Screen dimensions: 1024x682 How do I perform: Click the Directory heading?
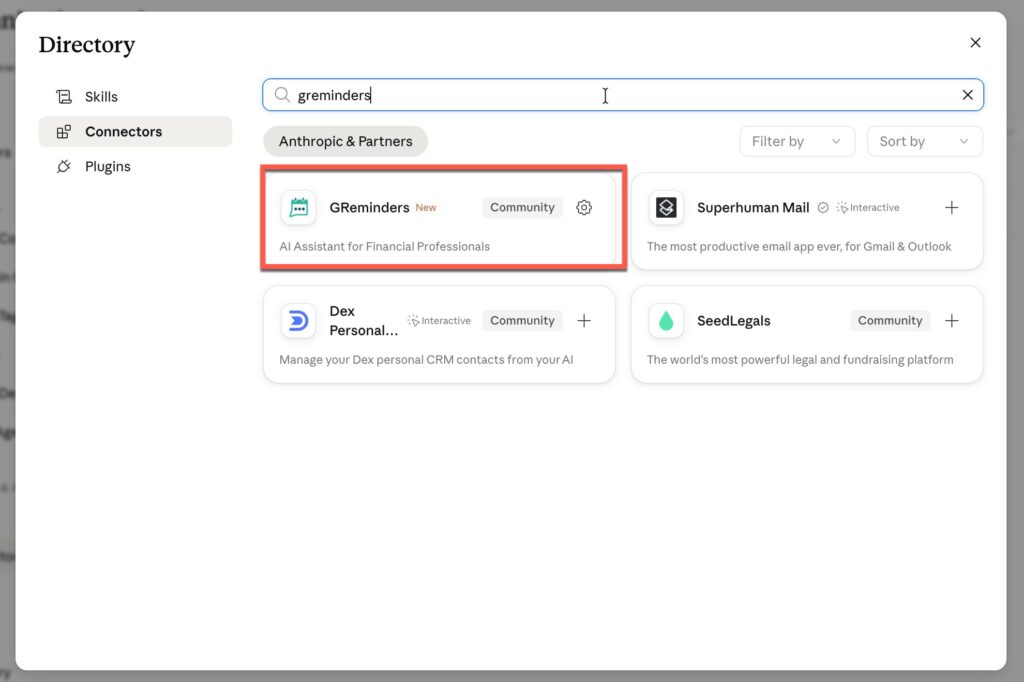point(87,44)
